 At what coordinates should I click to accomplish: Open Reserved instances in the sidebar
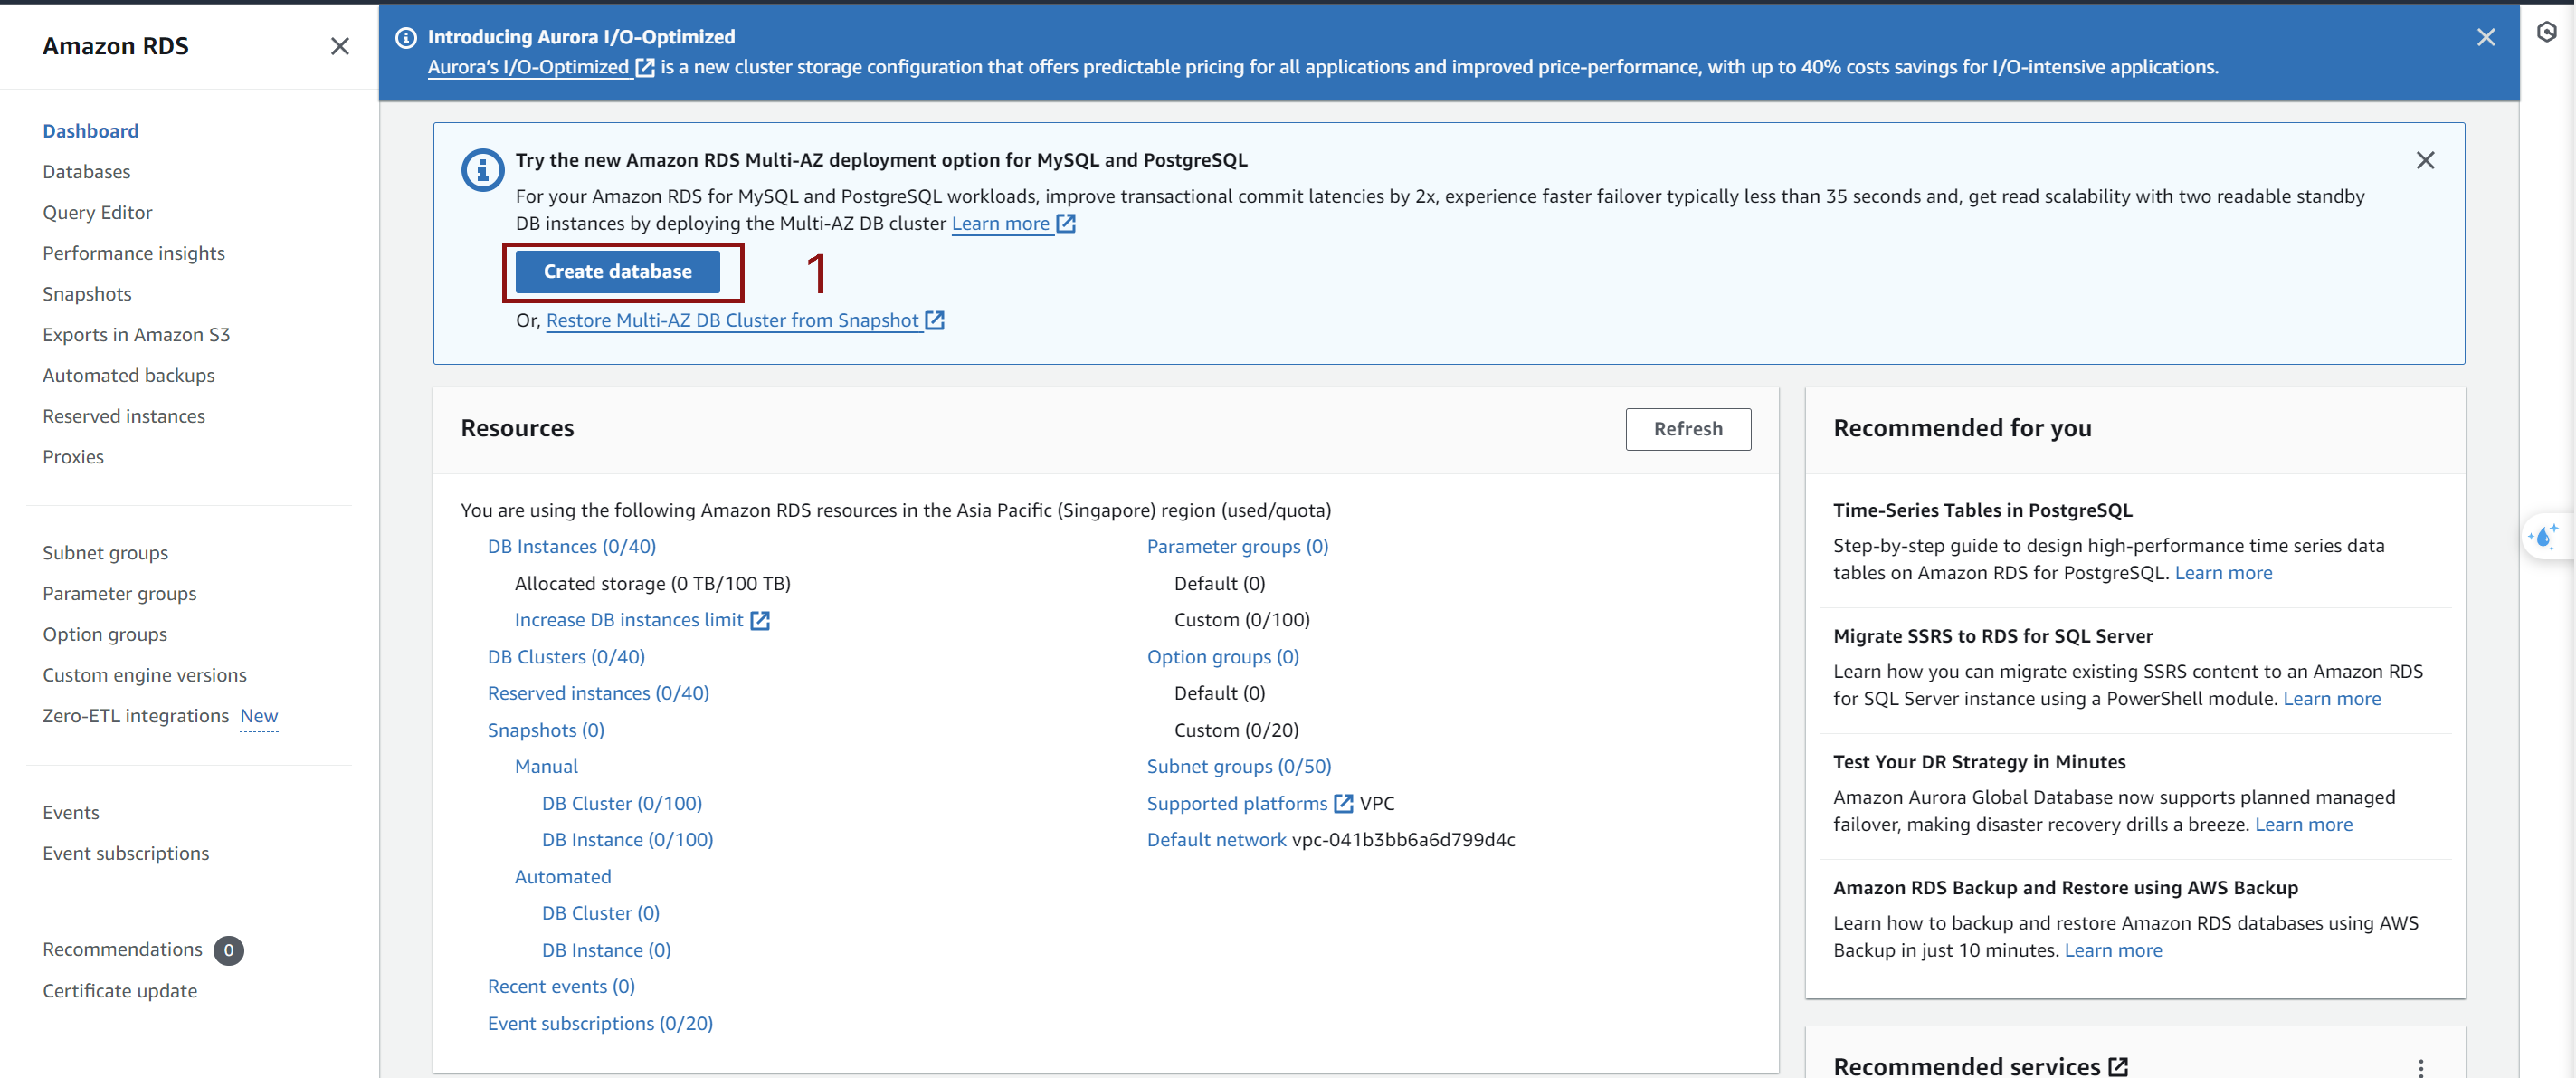click(123, 416)
